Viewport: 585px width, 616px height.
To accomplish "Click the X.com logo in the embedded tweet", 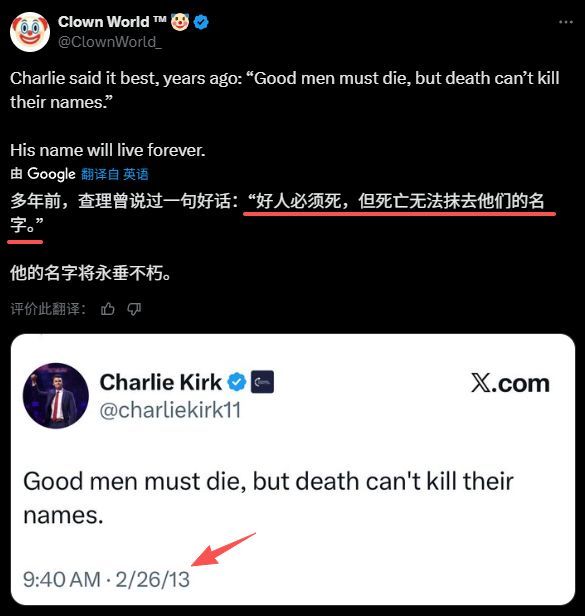I will click(510, 383).
